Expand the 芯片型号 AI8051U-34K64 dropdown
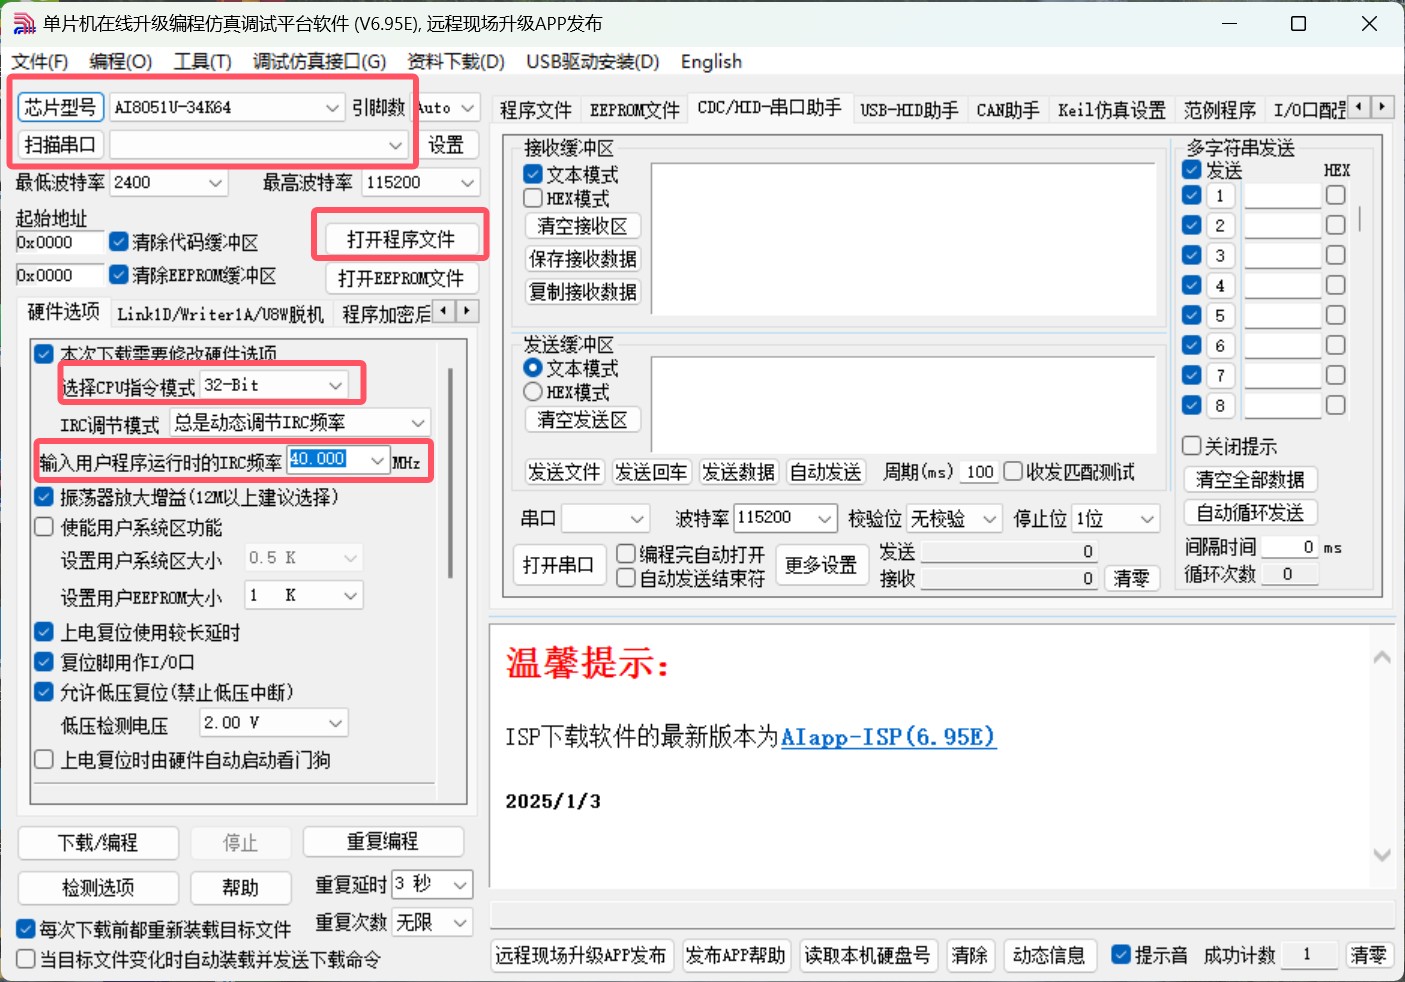The height and width of the screenshot is (982, 1405). (x=332, y=108)
